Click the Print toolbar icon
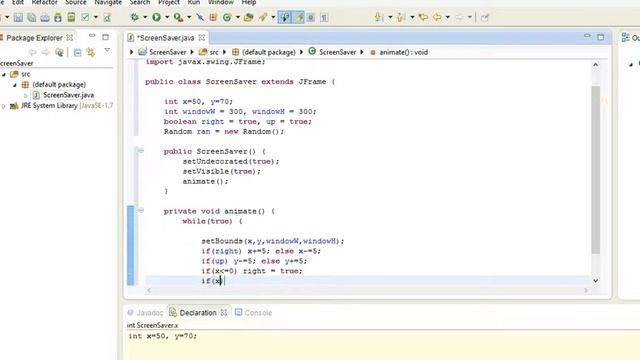Screen dimensions: 640x360 (44, 18)
